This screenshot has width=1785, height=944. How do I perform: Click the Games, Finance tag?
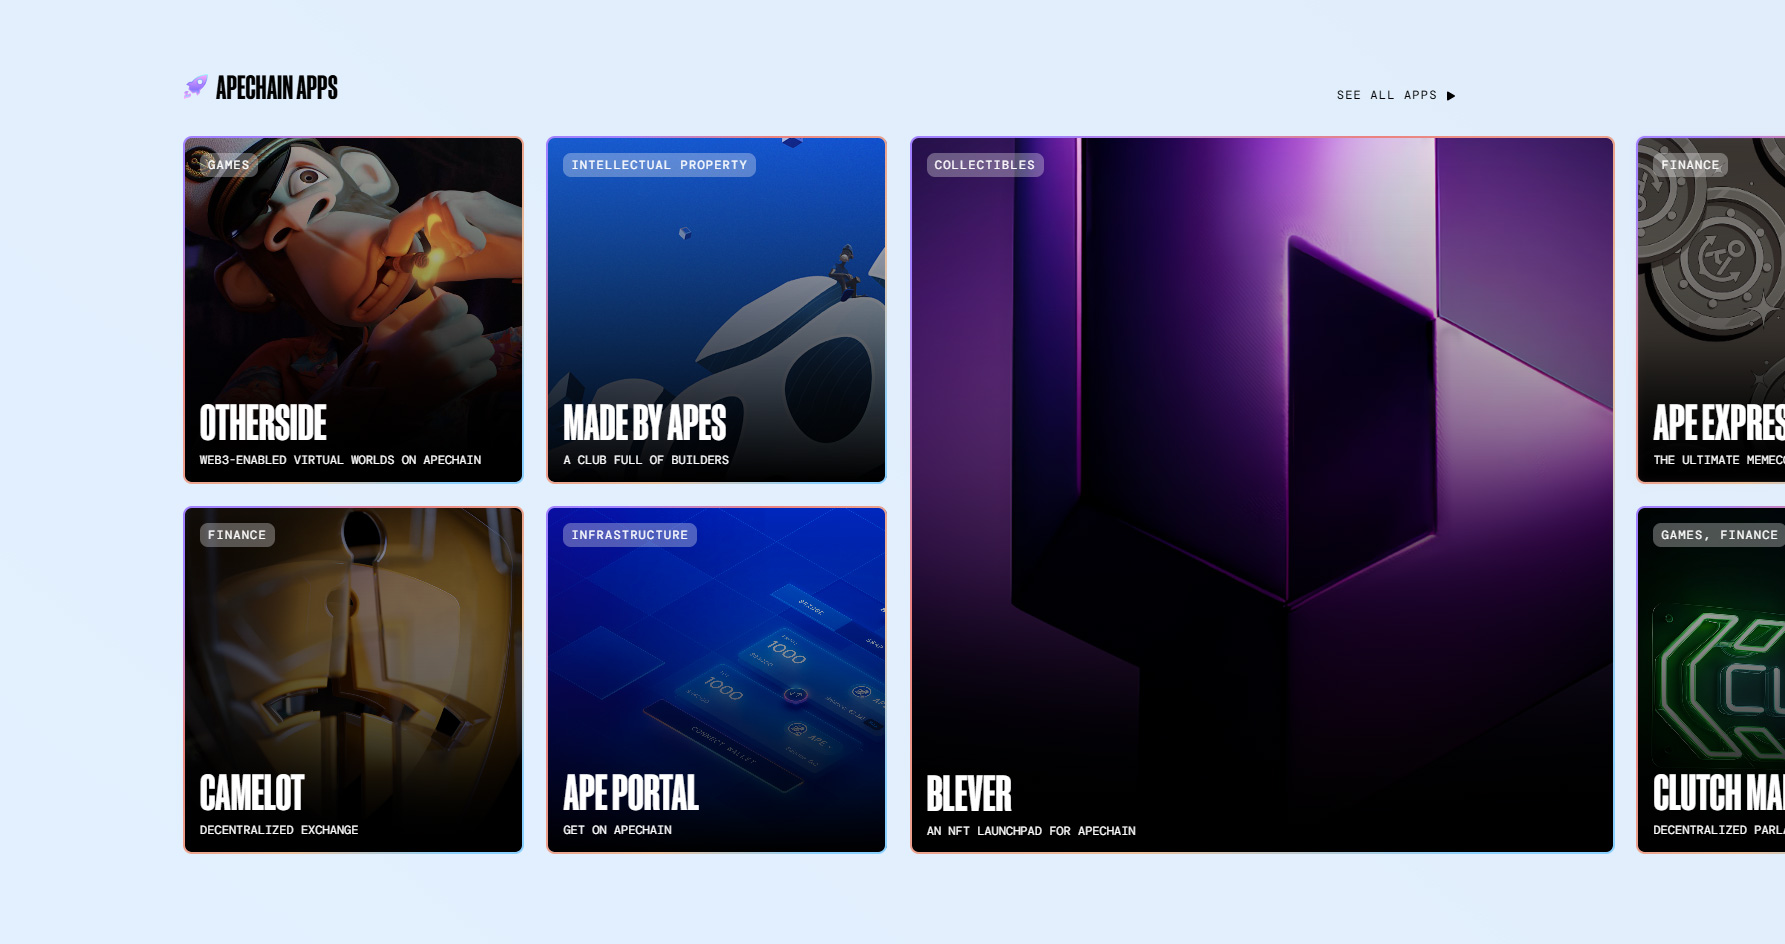[1719, 535]
